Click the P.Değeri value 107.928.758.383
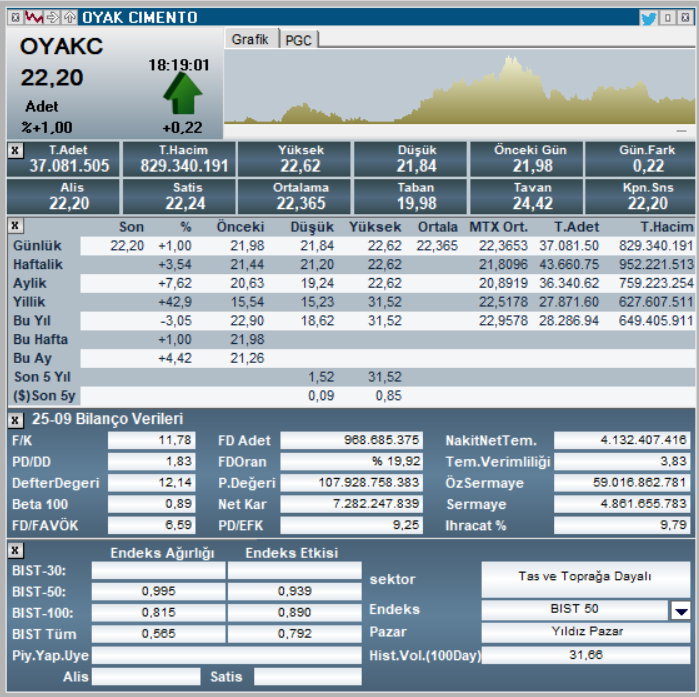 click(351, 483)
